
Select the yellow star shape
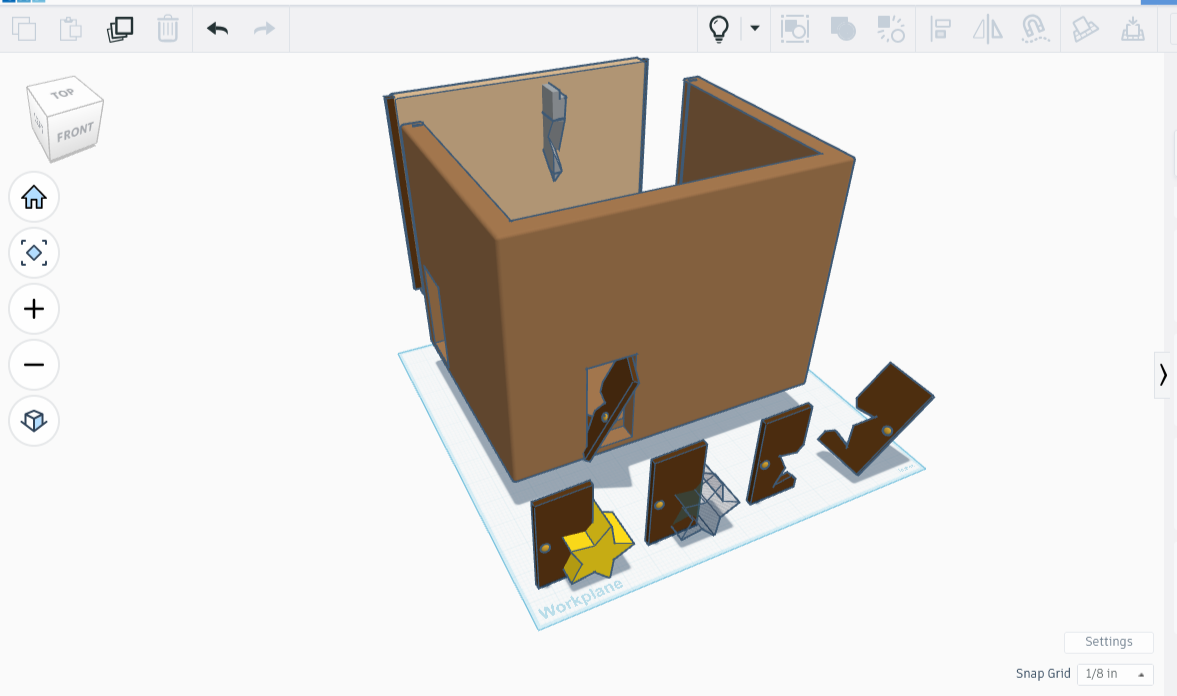602,550
